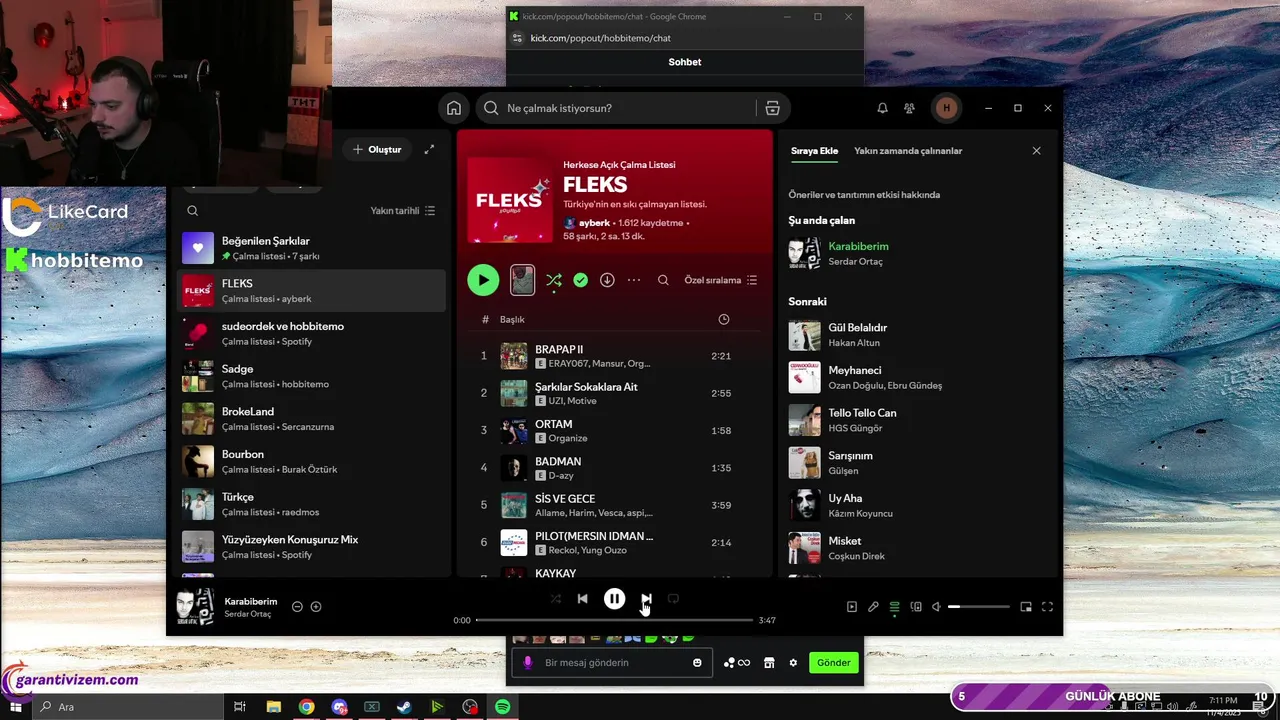Open the Sadge playlist
Image resolution: width=1280 pixels, height=720 pixels.
coord(311,376)
